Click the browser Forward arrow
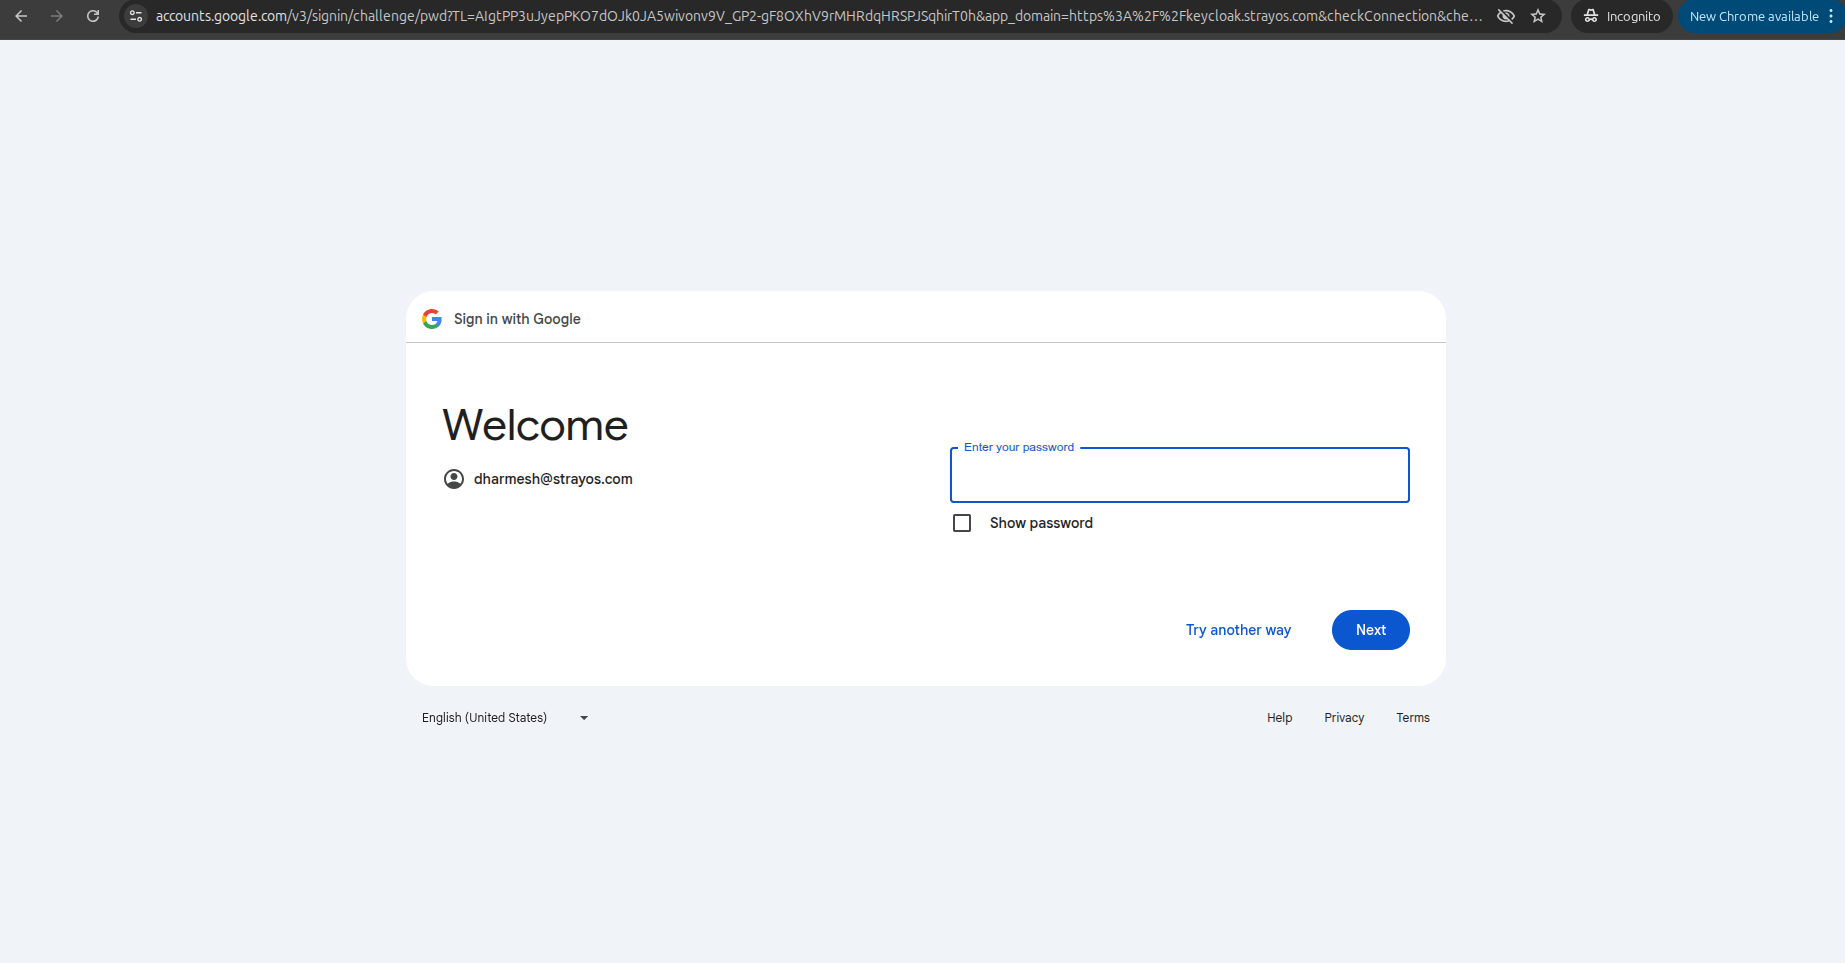This screenshot has height=963, width=1845. 57,16
